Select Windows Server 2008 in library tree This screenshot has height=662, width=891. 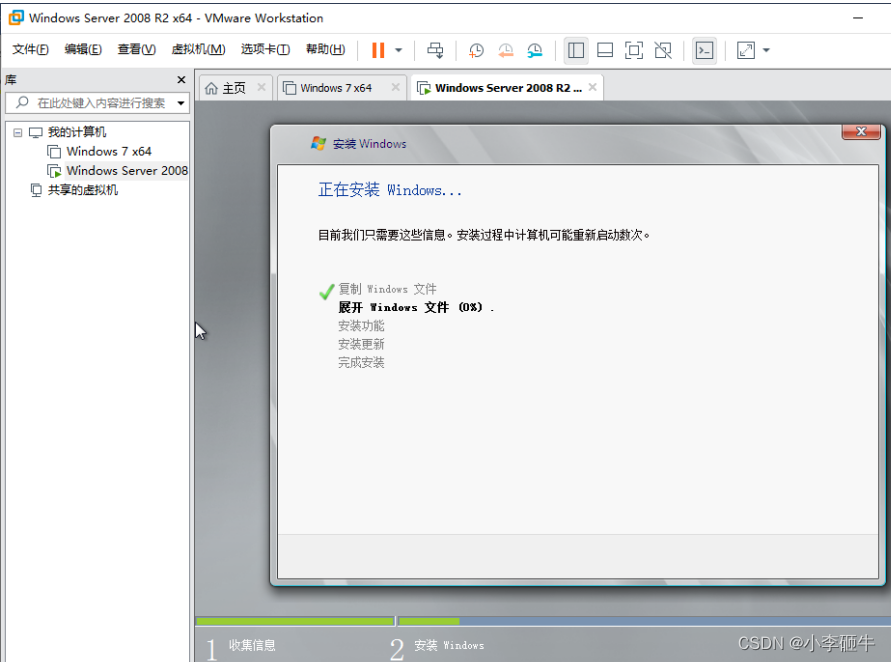[127, 170]
